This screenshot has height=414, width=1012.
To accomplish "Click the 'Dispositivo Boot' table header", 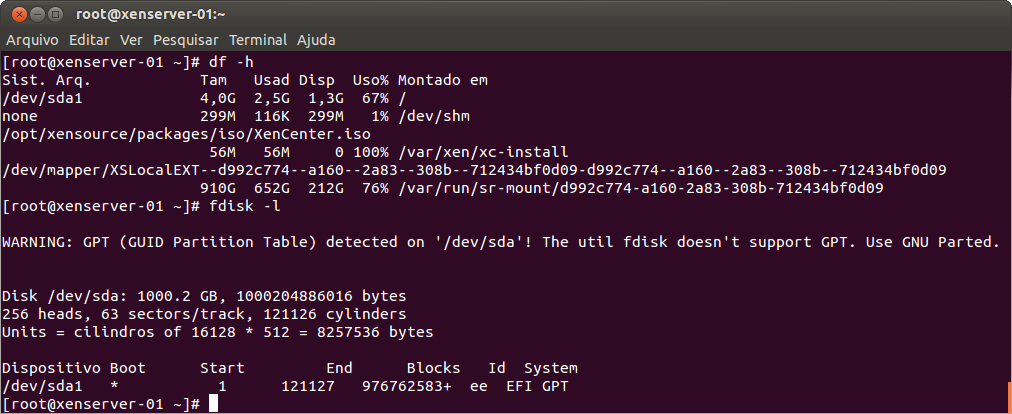I will pyautogui.click(x=74, y=368).
